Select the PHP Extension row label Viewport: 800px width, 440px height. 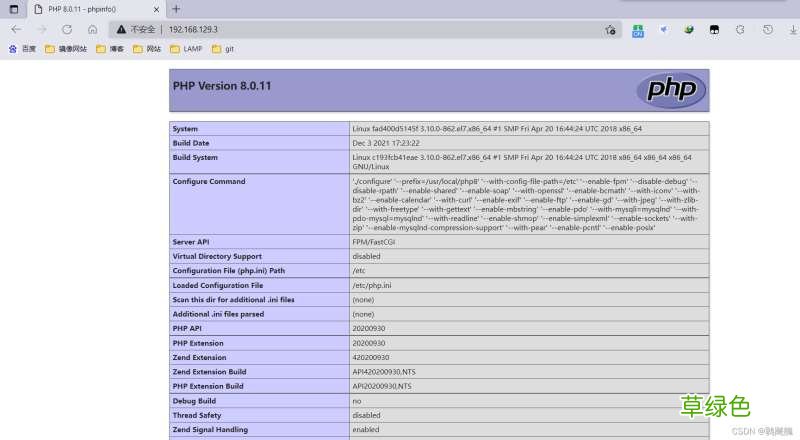tap(198, 343)
